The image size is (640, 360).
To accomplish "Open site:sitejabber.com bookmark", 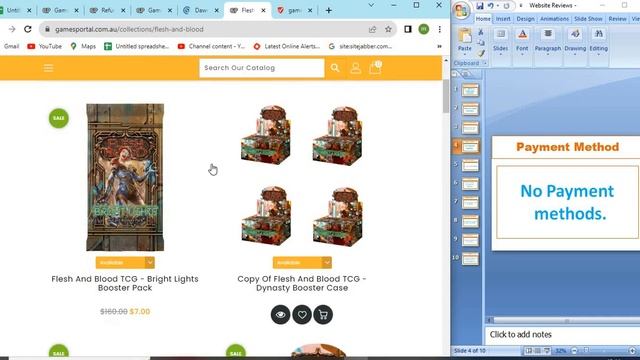I will (x=360, y=47).
